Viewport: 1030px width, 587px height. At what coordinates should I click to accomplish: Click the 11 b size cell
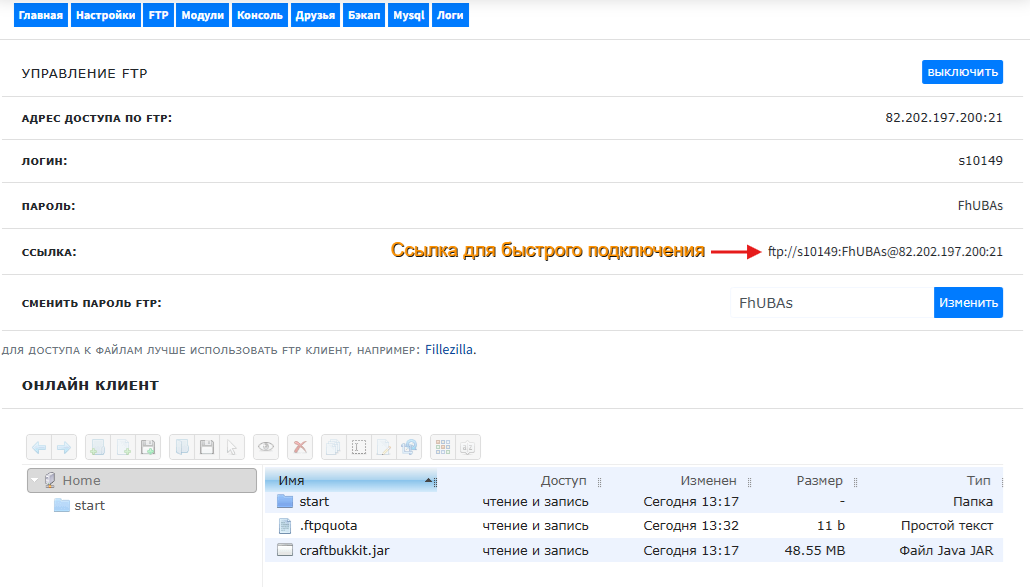coord(831,525)
